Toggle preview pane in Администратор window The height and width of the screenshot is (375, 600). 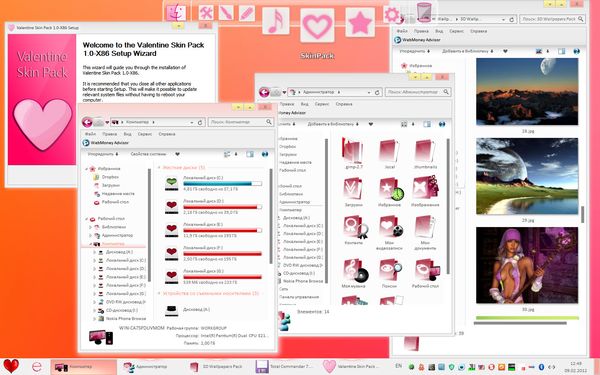pos(427,124)
